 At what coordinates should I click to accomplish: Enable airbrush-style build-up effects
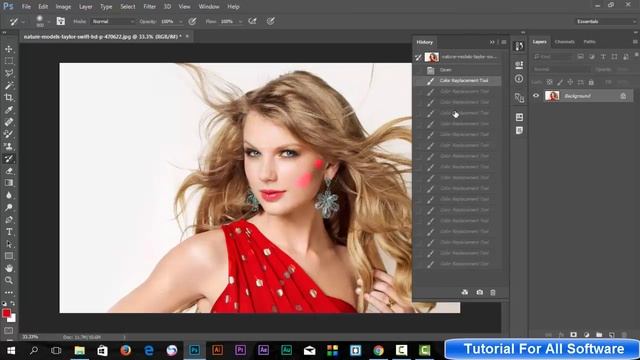pos(253,21)
